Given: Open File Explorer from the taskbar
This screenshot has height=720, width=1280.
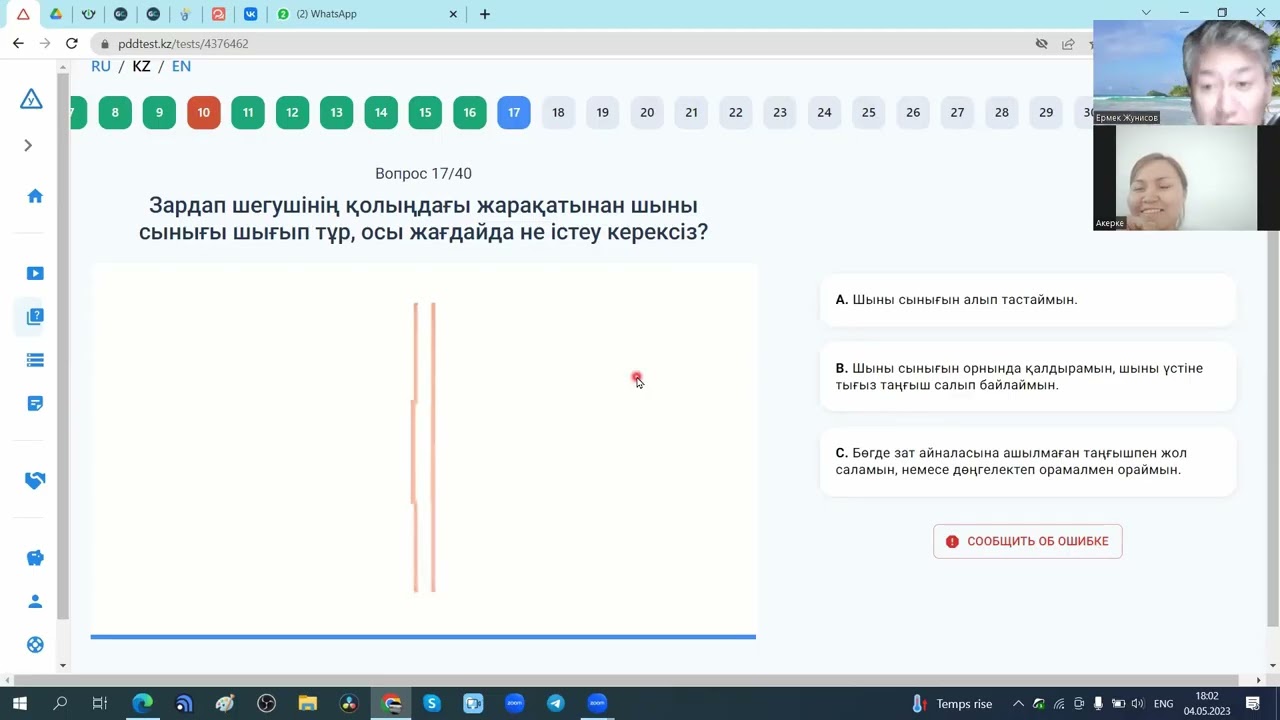Looking at the screenshot, I should point(307,703).
